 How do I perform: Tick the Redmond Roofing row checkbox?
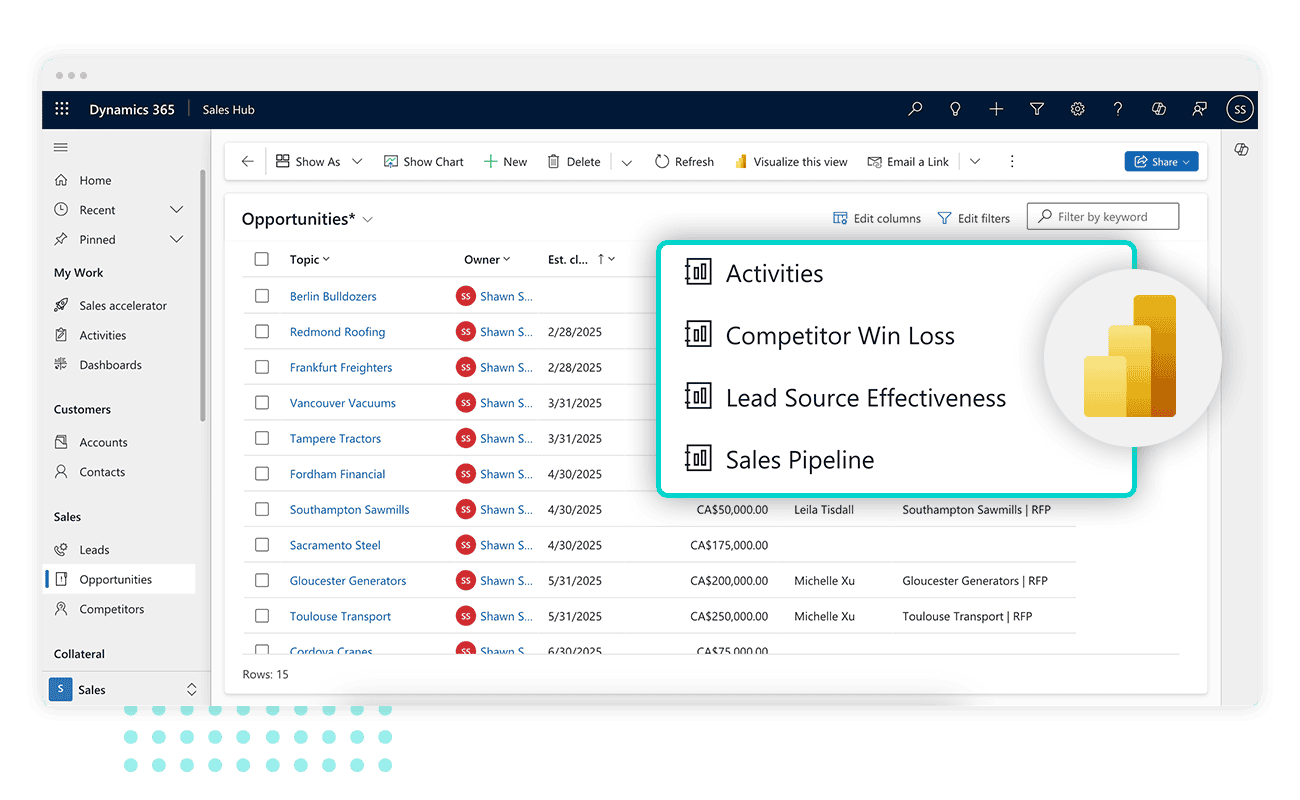(262, 332)
